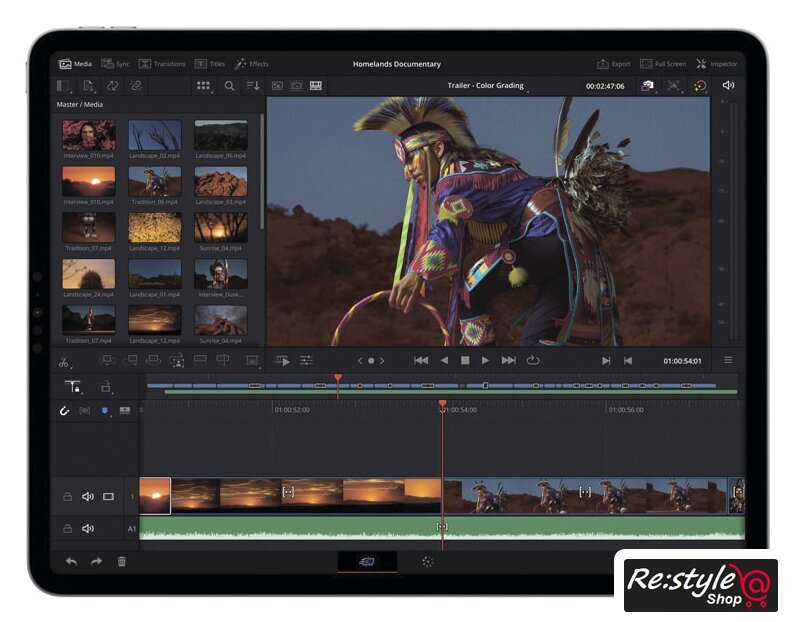Viewport: 792px width, 622px height.
Task: Expand the Trailer - Color Grading timeline dropdown
Action: click(x=486, y=87)
